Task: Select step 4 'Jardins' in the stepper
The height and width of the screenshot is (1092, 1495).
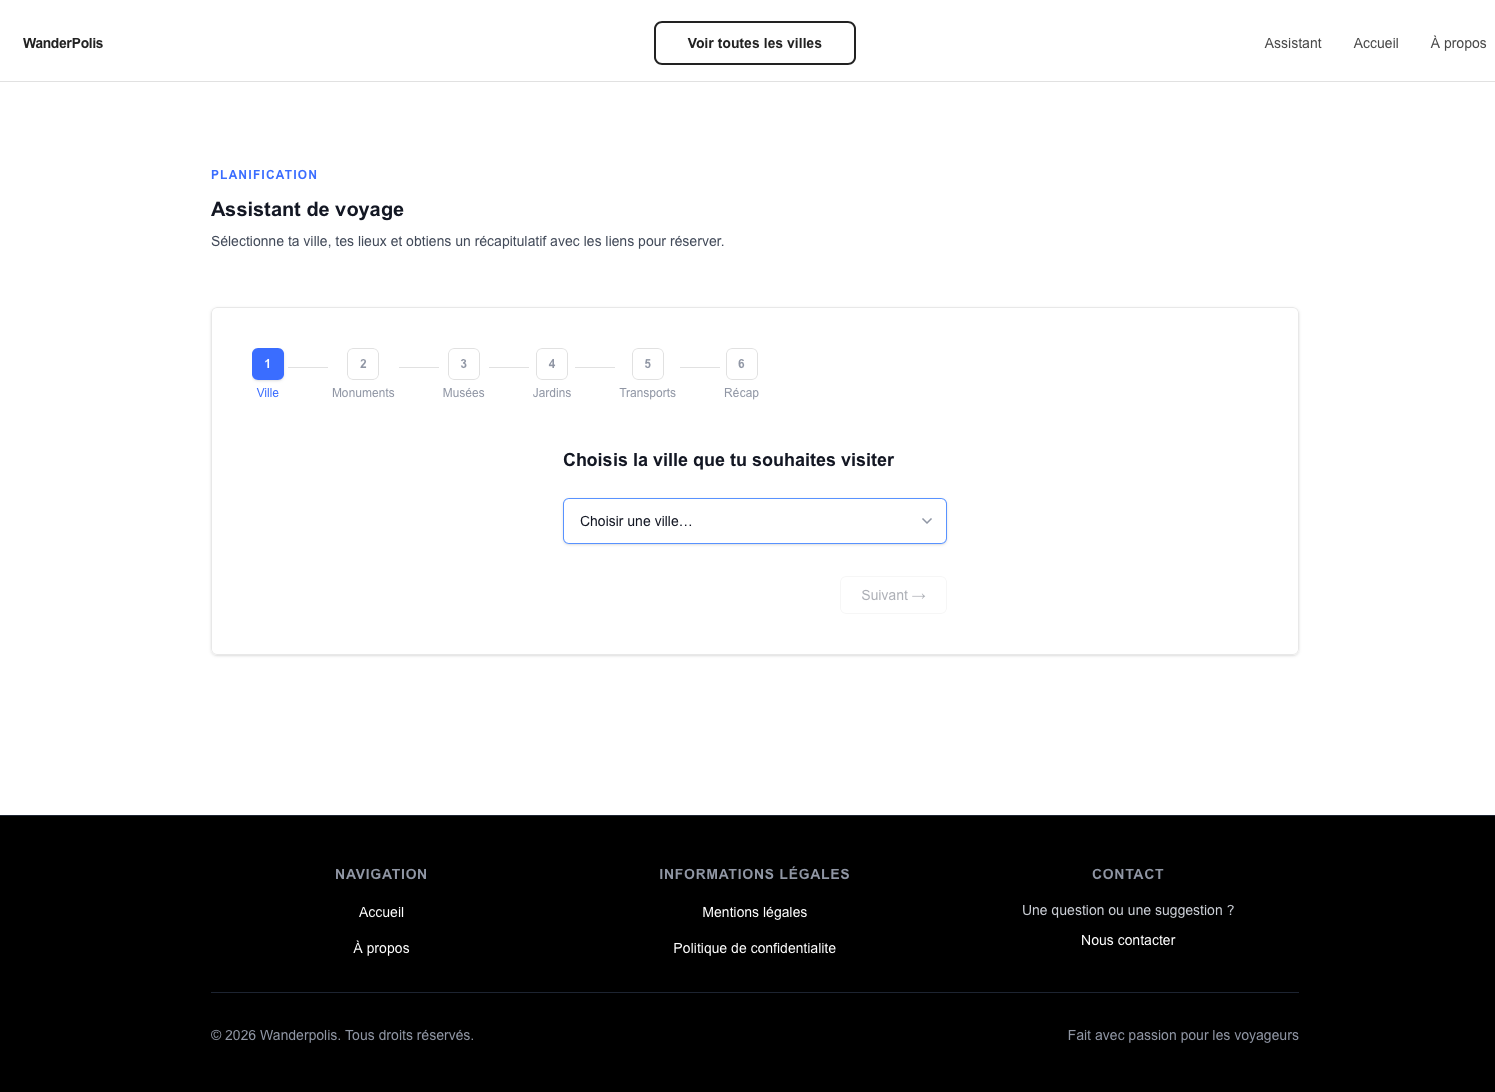Action: click(552, 374)
